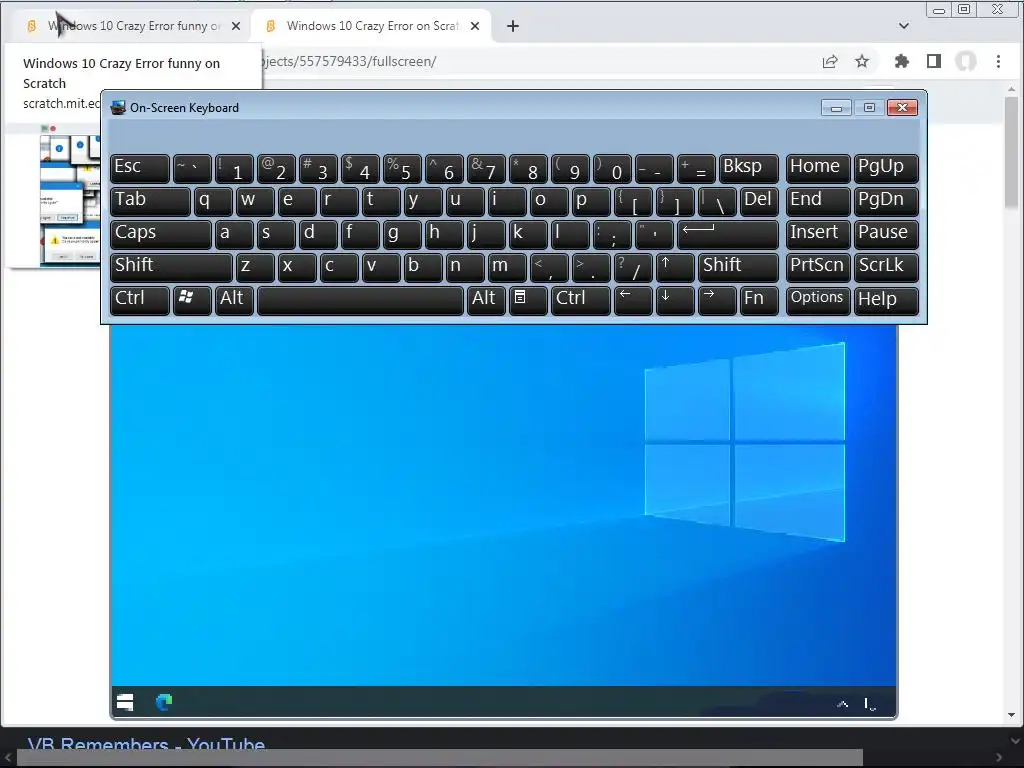Toggle the ScrLk key
The image size is (1024, 768).
(886, 267)
